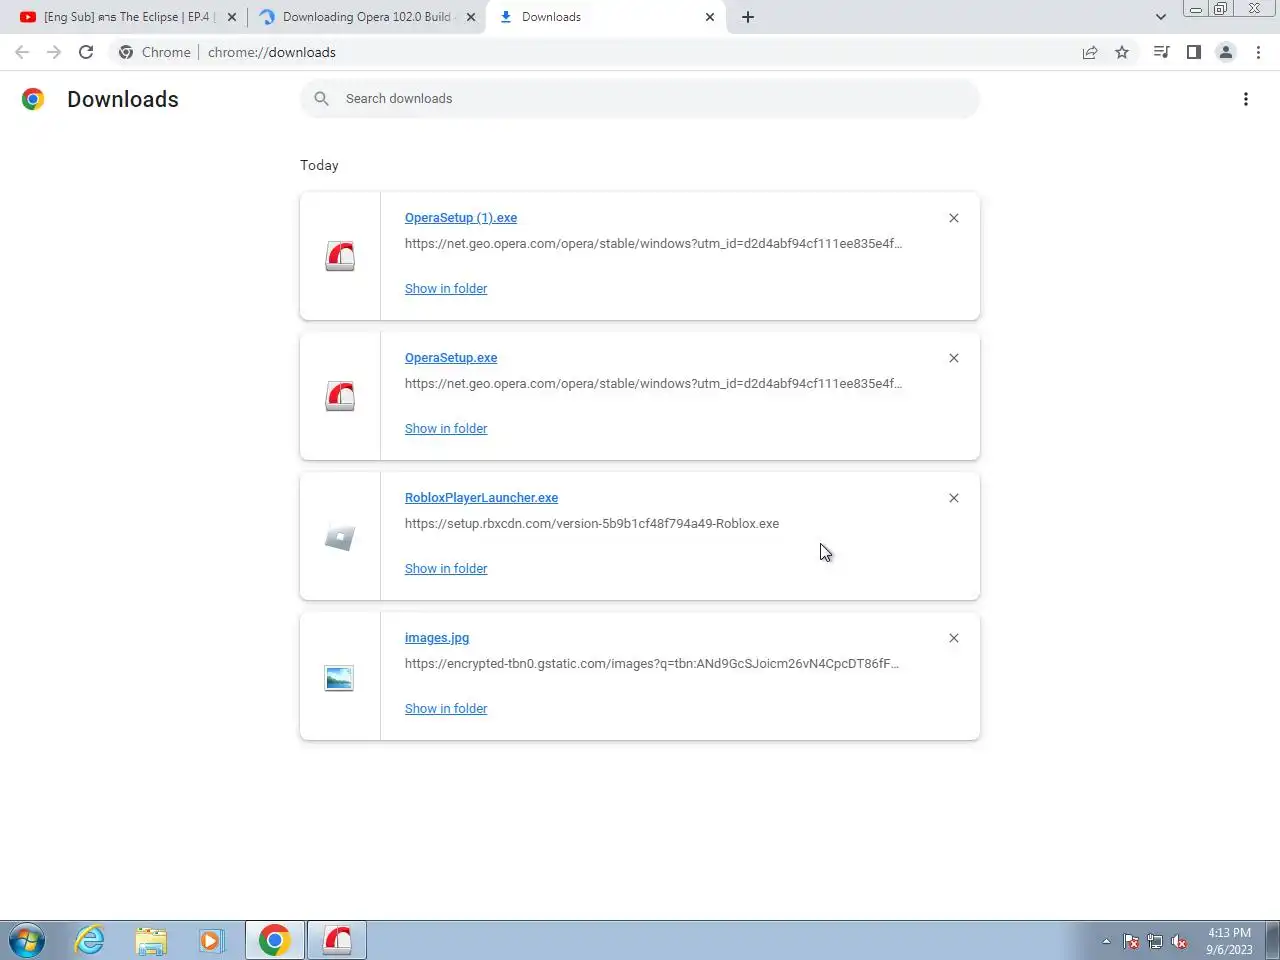Viewport: 1280px width, 960px height.
Task: Open Windows Explorer from taskbar
Action: coord(151,940)
